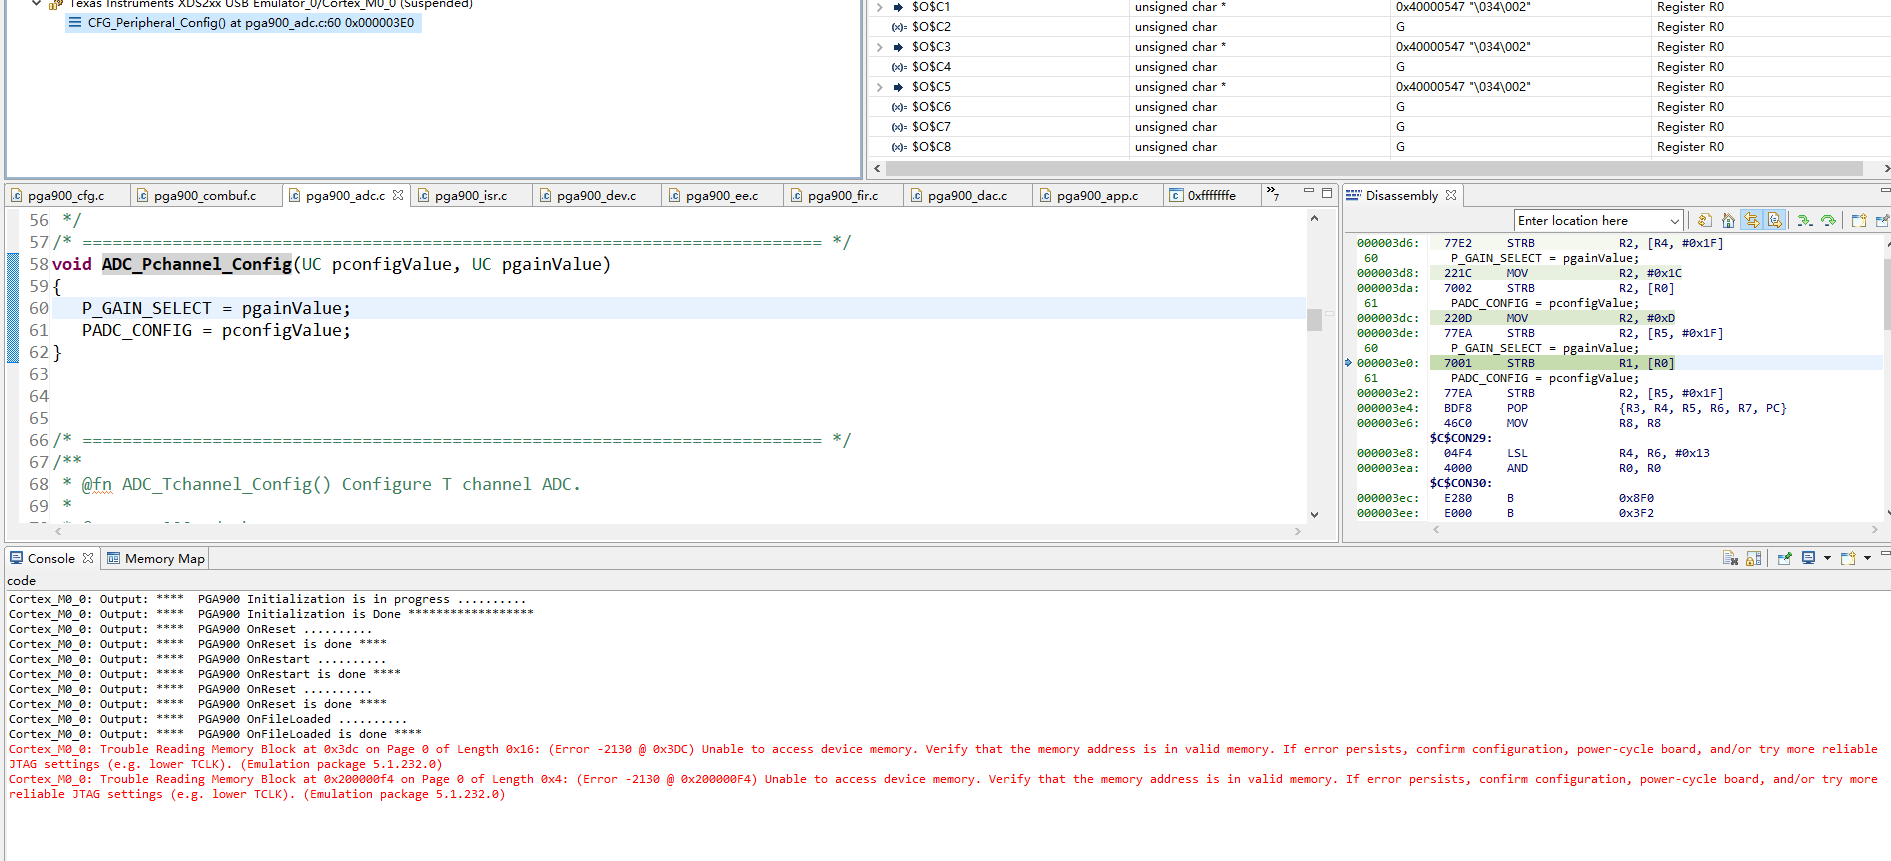
Task: Open the 0xfffffffe editor tab
Action: click(x=1211, y=195)
